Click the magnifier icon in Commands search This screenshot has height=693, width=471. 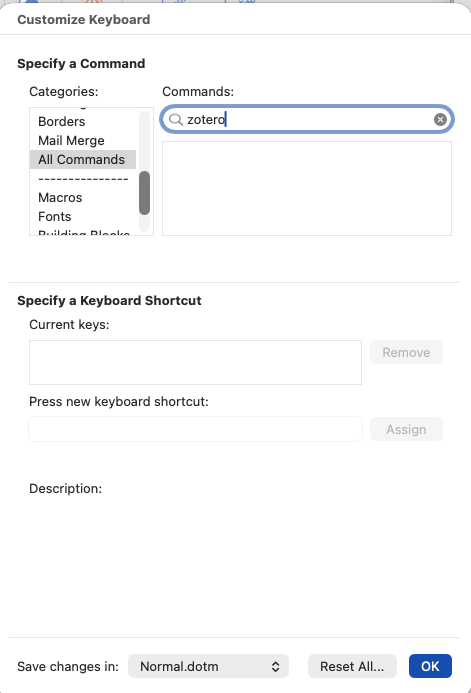pyautogui.click(x=176, y=119)
